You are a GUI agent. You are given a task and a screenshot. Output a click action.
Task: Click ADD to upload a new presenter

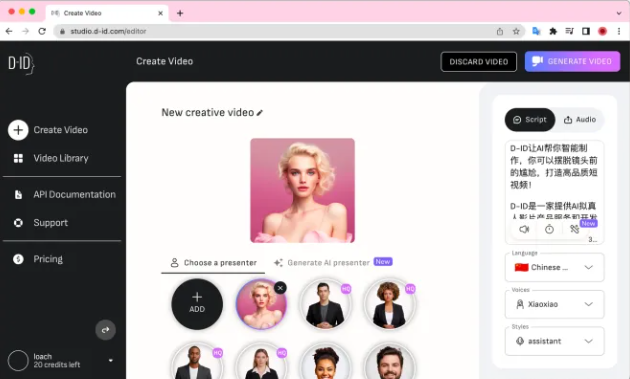[x=197, y=304]
